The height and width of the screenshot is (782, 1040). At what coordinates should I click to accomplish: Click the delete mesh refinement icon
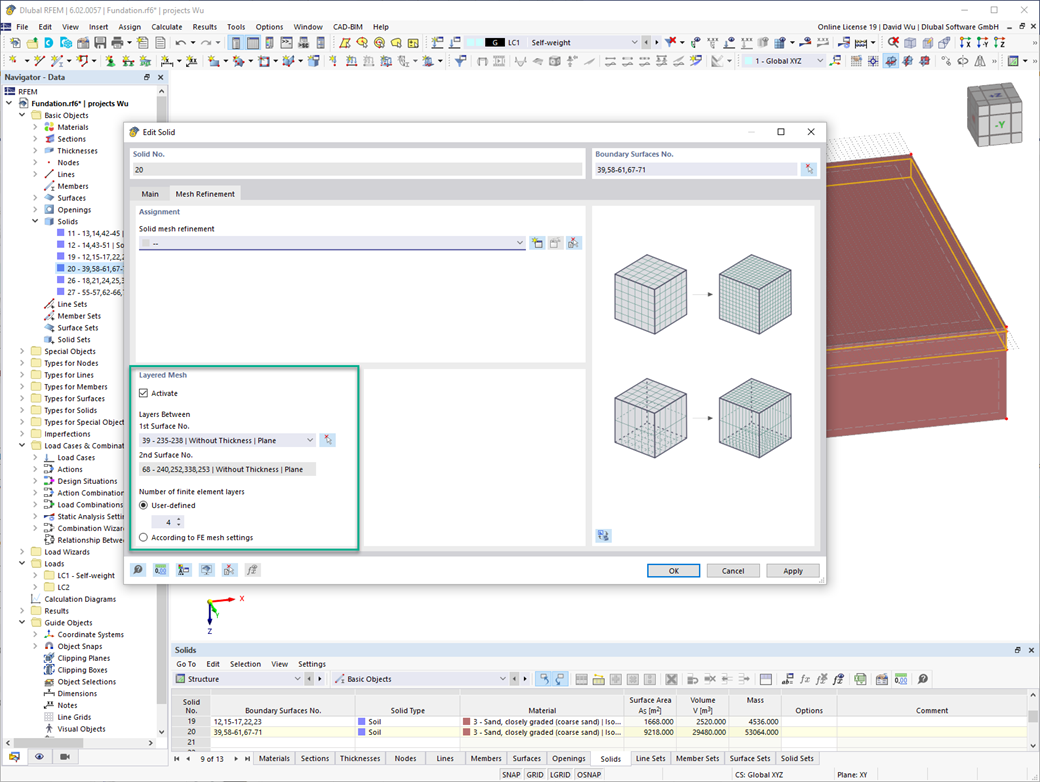tap(573, 243)
